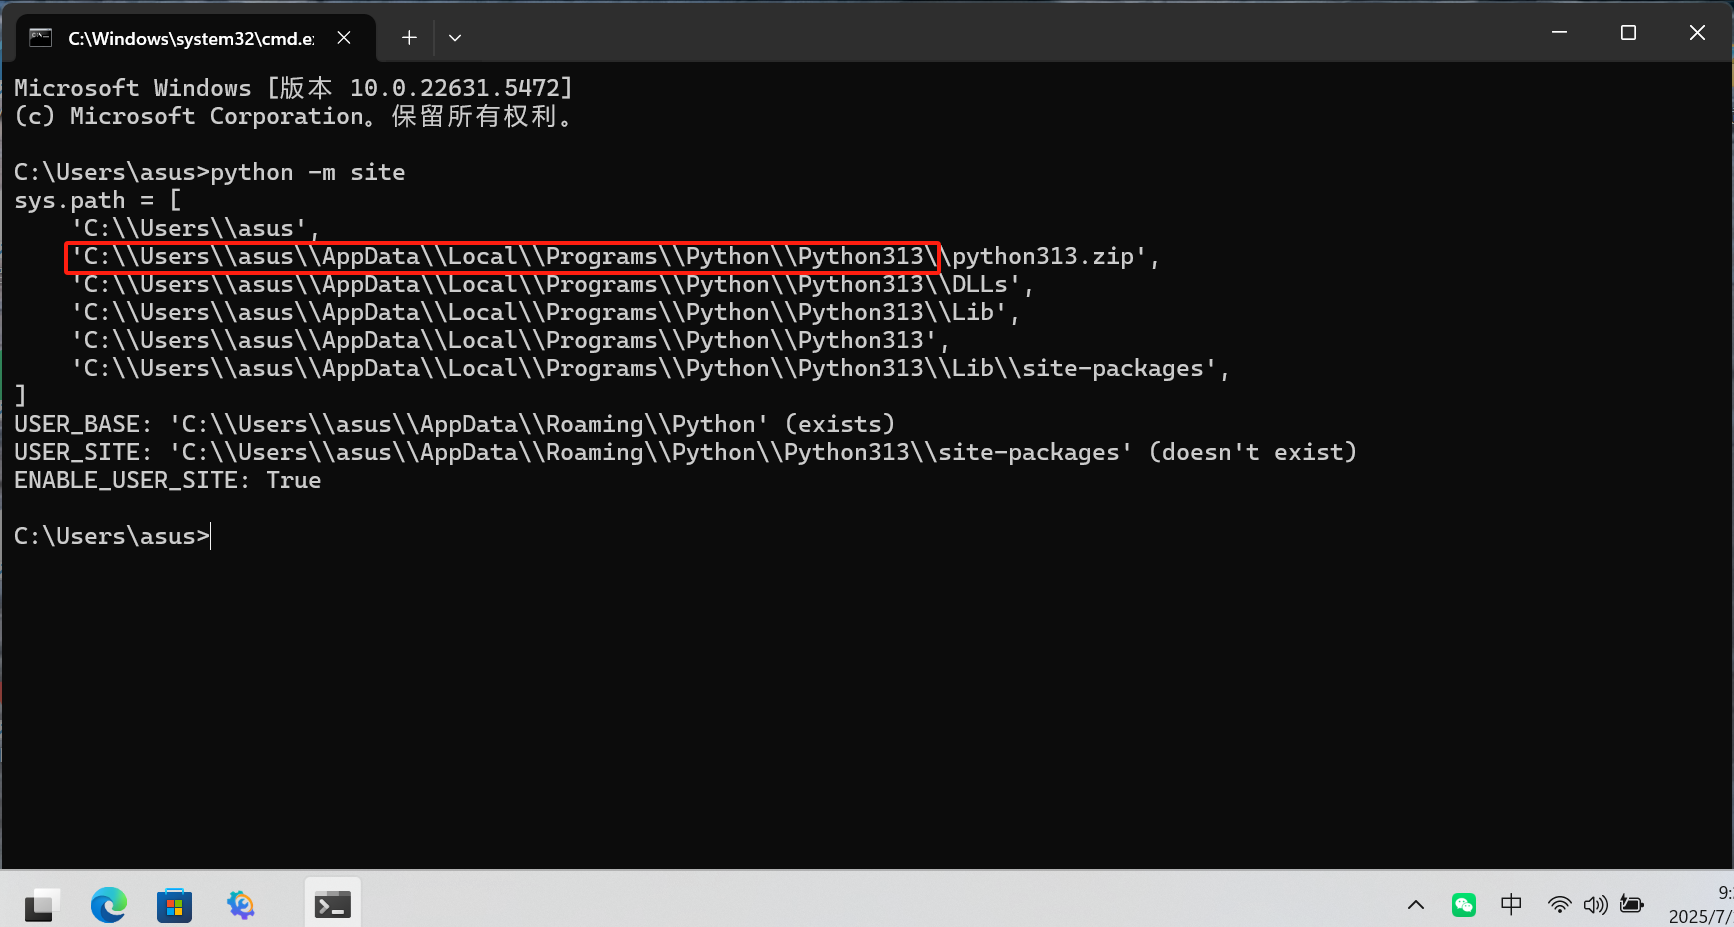Image resolution: width=1734 pixels, height=927 pixels.
Task: Expand hidden system tray icons
Action: 1415,904
